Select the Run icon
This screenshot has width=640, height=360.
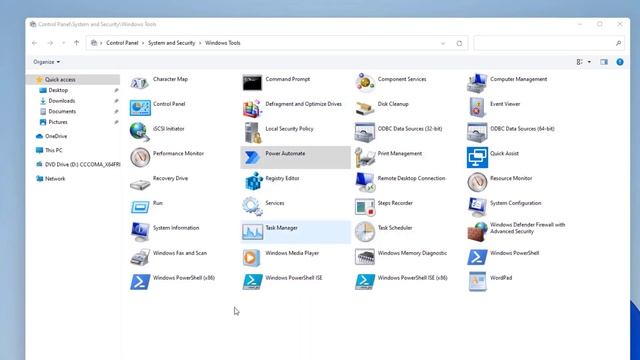(140, 207)
